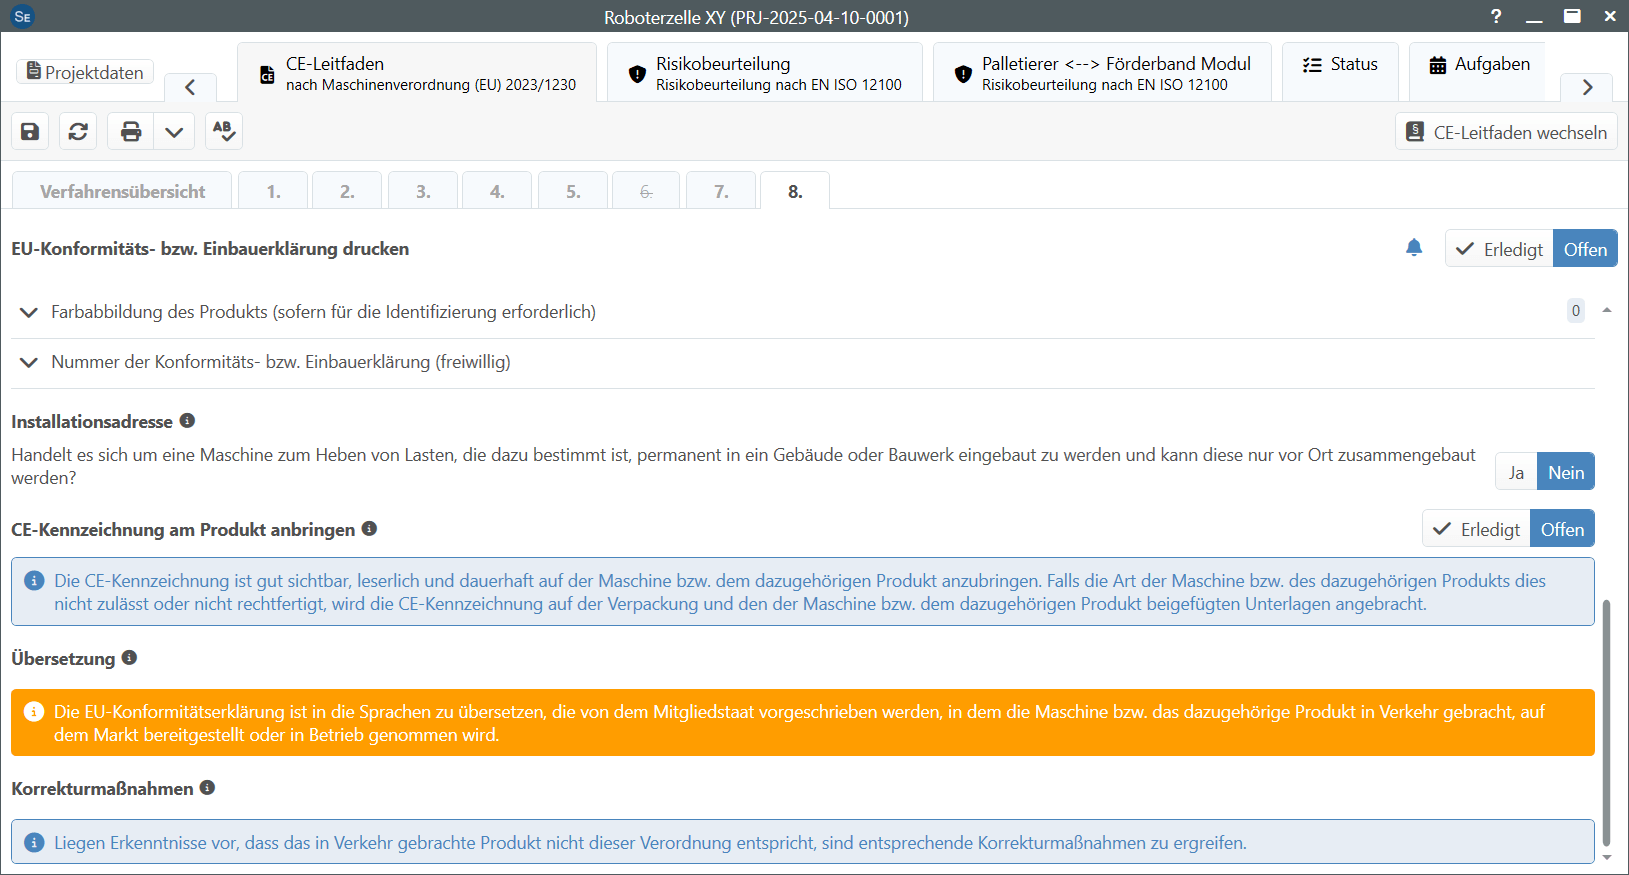Click the scrollbar down arrow
Screen dimensions: 1629x875
point(1607,857)
